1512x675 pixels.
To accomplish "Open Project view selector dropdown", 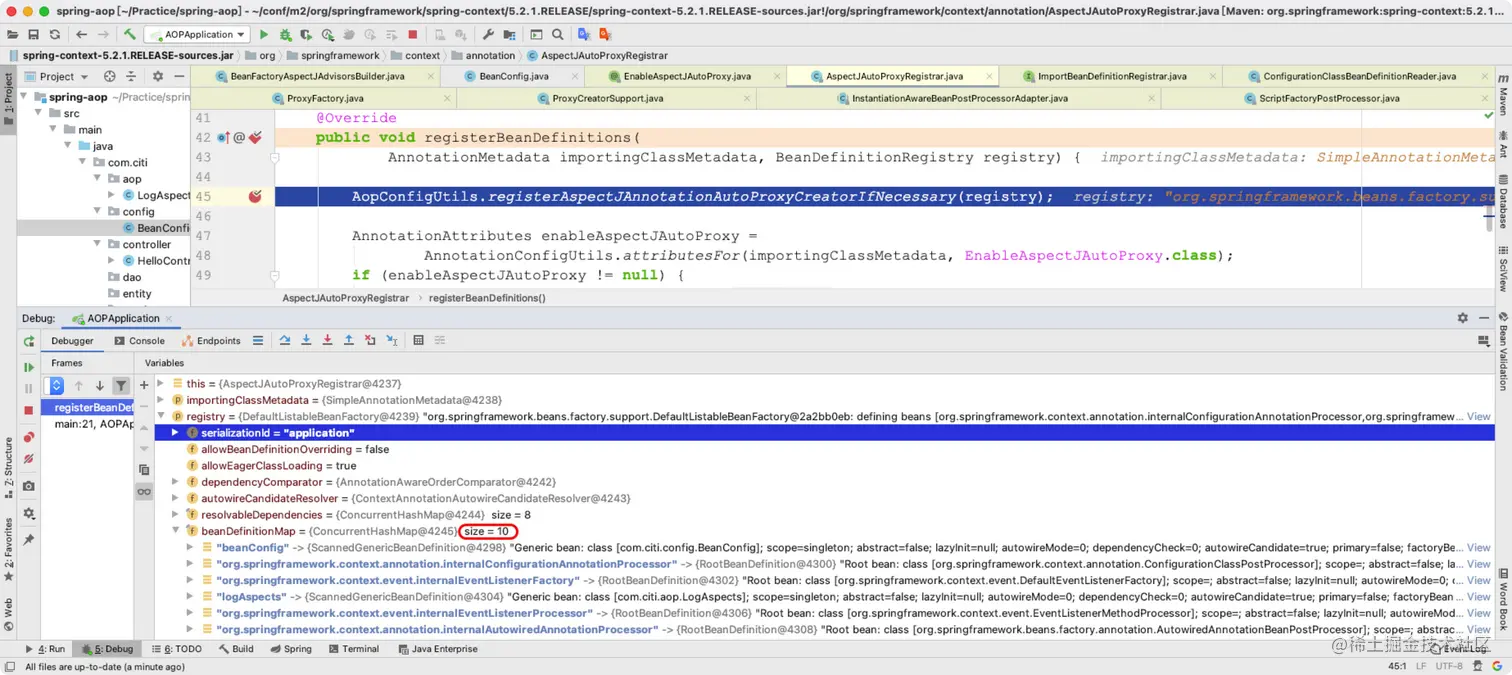I will pyautogui.click(x=57, y=76).
